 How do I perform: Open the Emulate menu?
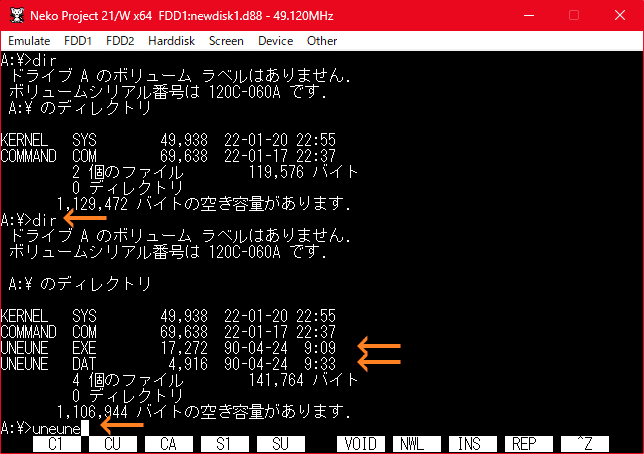tap(29, 41)
